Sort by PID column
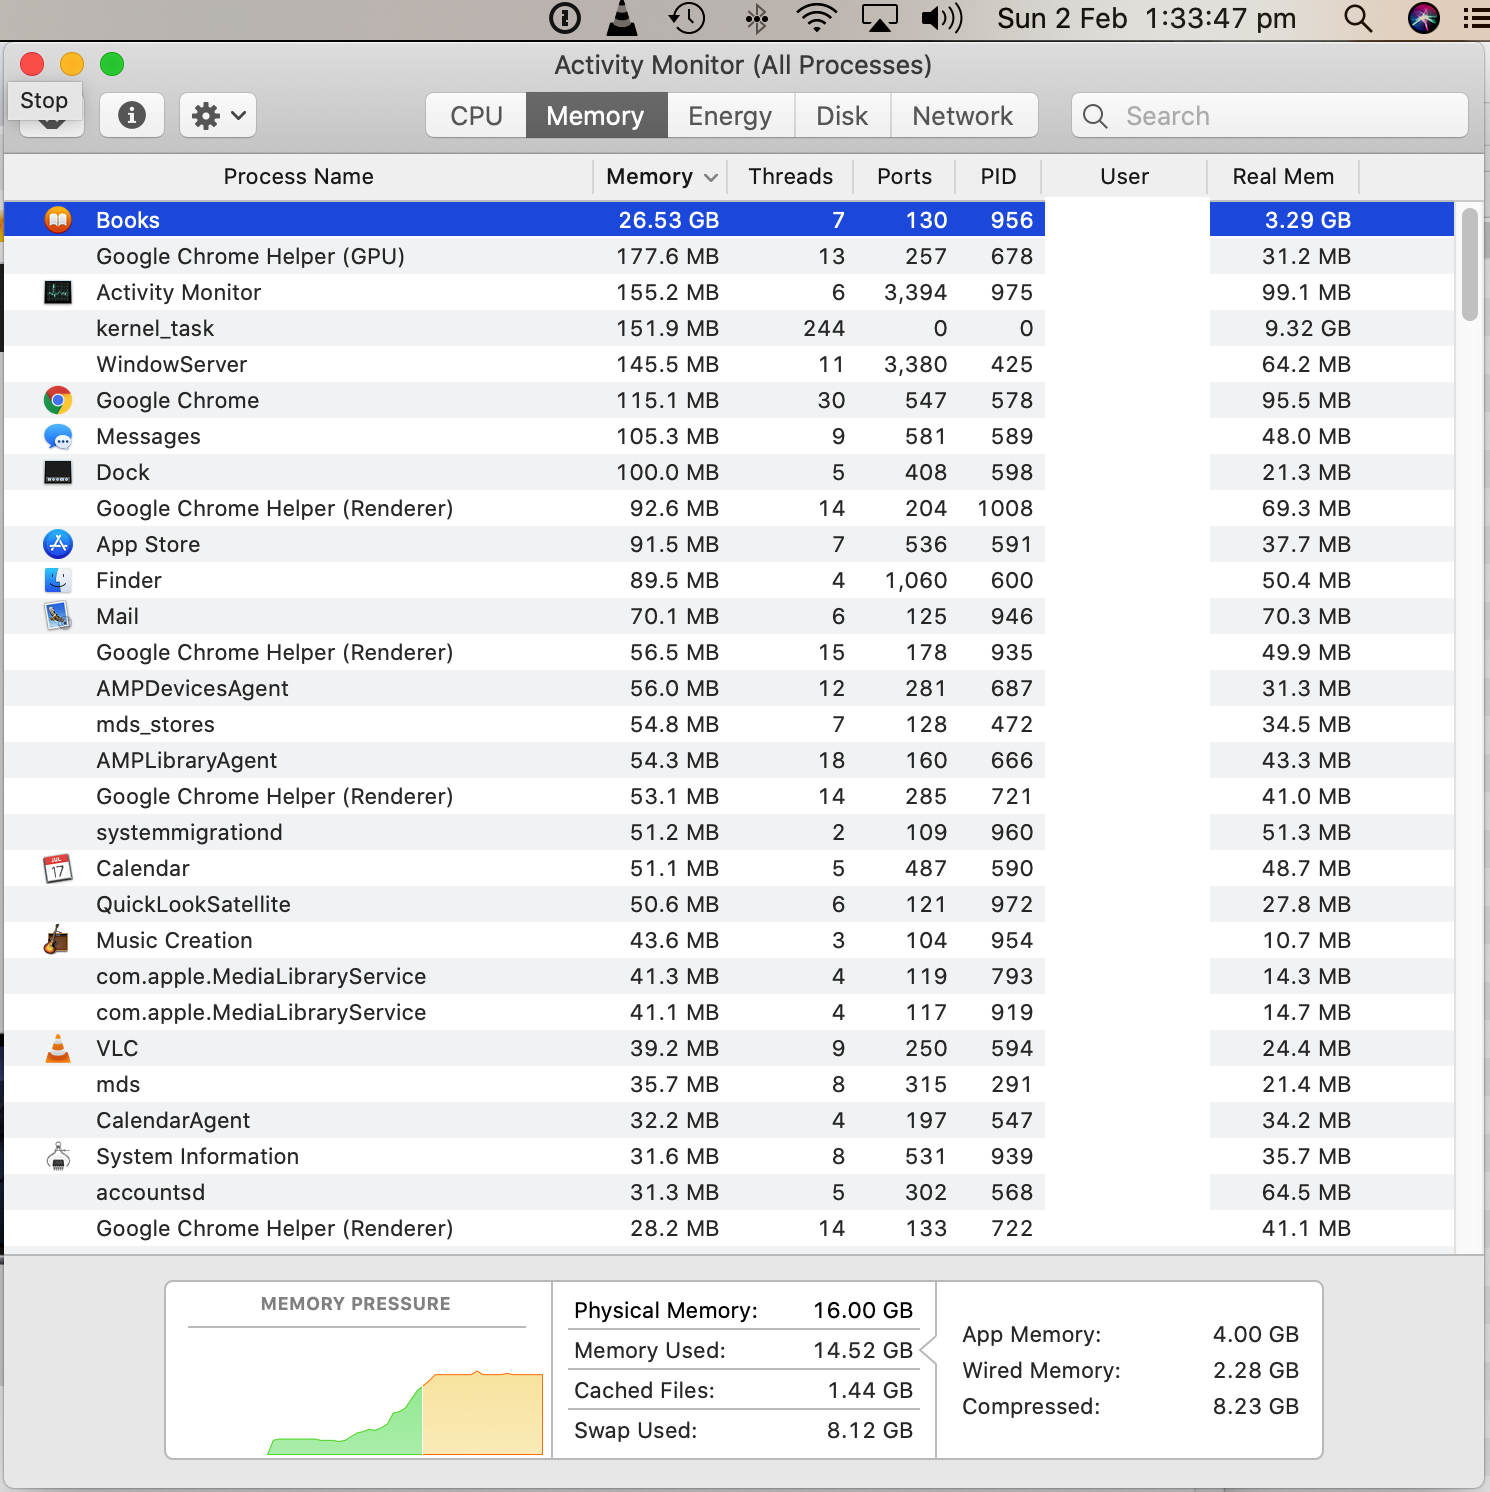 pyautogui.click(x=998, y=176)
